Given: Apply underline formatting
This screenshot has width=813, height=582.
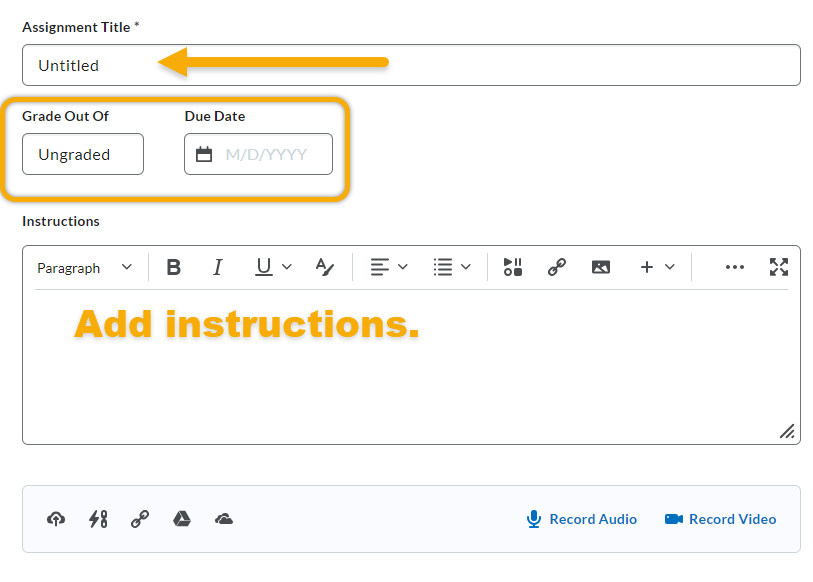Looking at the screenshot, I should click(x=264, y=267).
